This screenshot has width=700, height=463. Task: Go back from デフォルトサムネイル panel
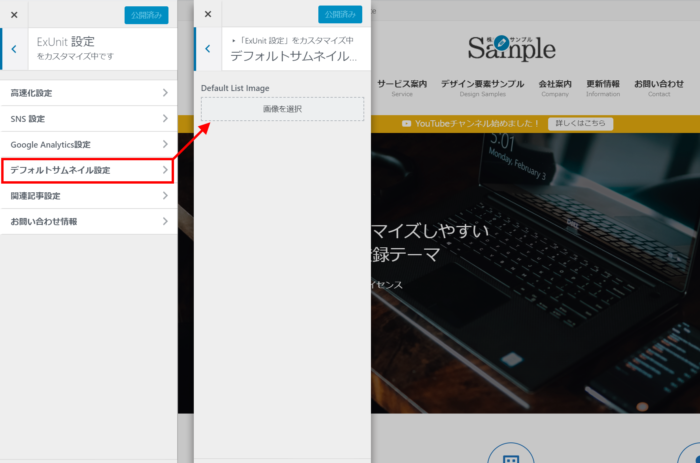[x=208, y=49]
